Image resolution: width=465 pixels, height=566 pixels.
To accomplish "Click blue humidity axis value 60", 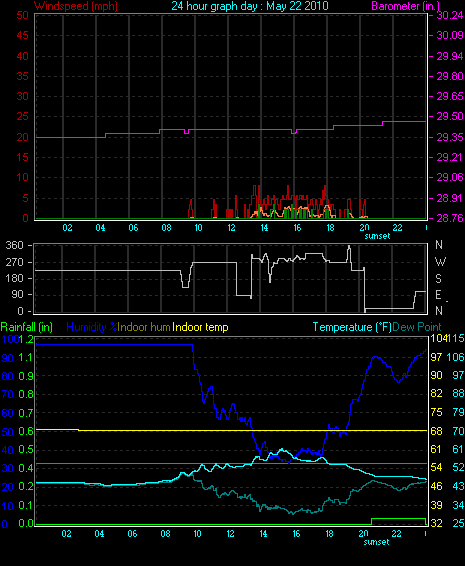I will tap(8, 413).
